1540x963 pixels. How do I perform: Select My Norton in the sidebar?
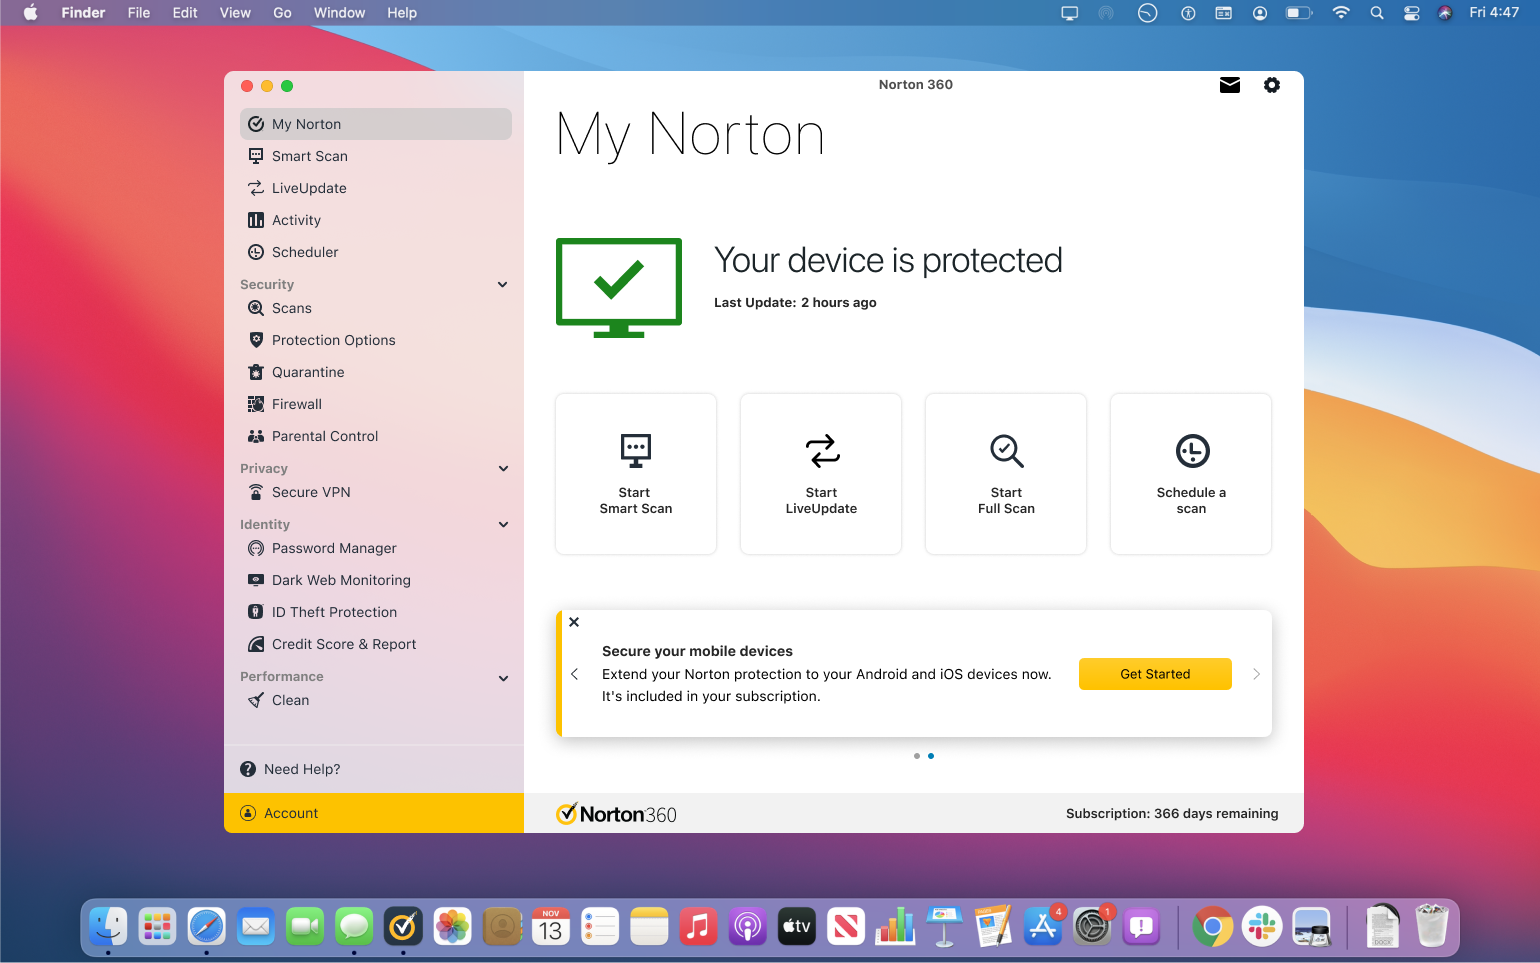376,124
